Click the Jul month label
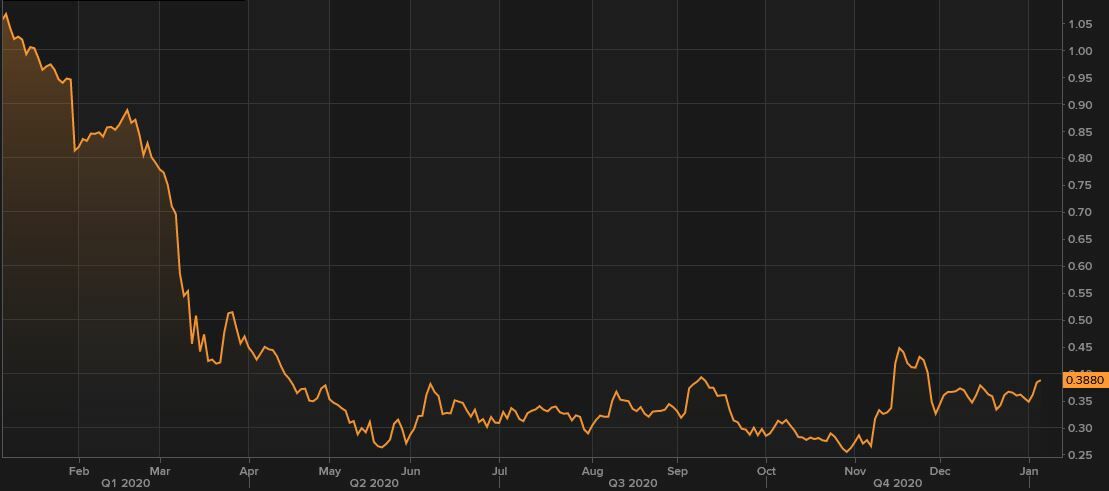 click(499, 470)
